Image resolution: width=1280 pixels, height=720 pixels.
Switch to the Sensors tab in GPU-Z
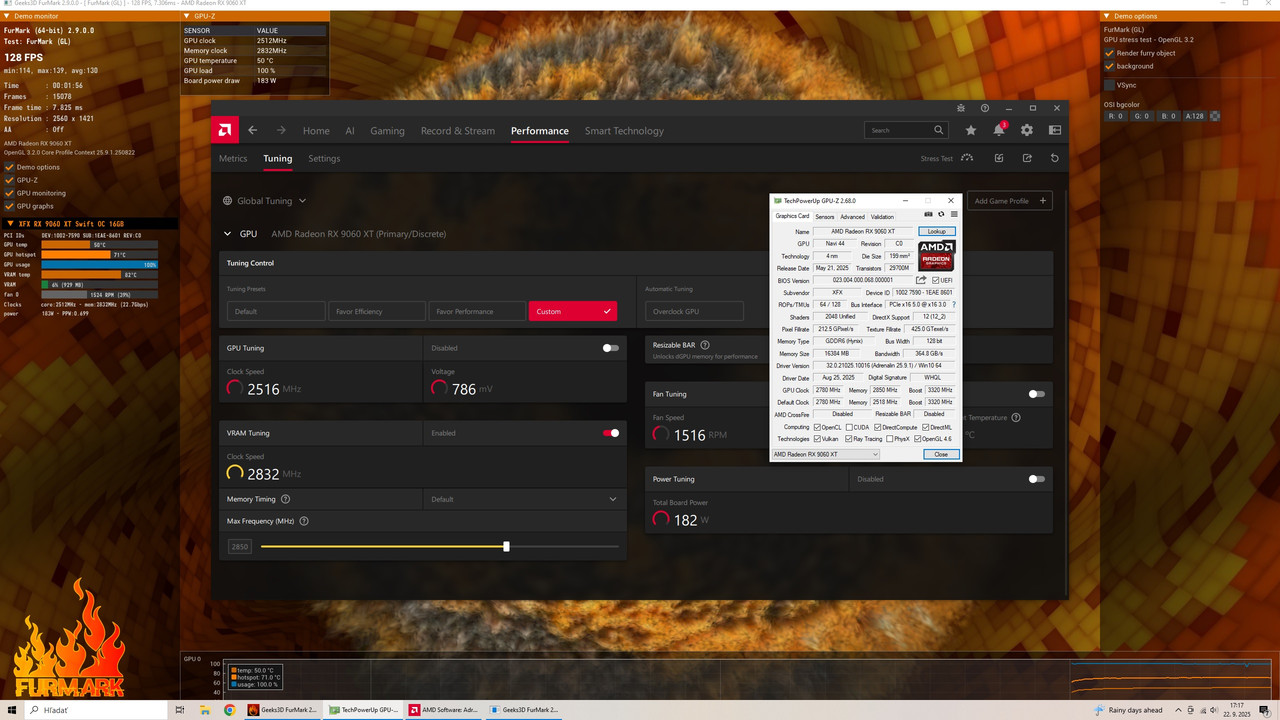825,216
